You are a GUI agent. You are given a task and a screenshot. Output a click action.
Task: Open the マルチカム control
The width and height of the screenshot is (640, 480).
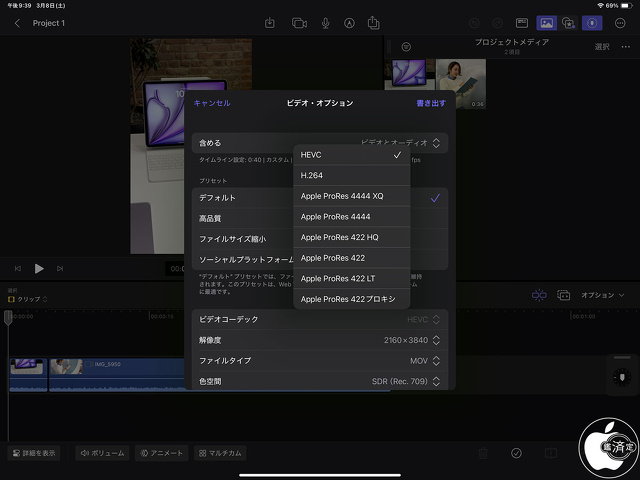pos(220,453)
